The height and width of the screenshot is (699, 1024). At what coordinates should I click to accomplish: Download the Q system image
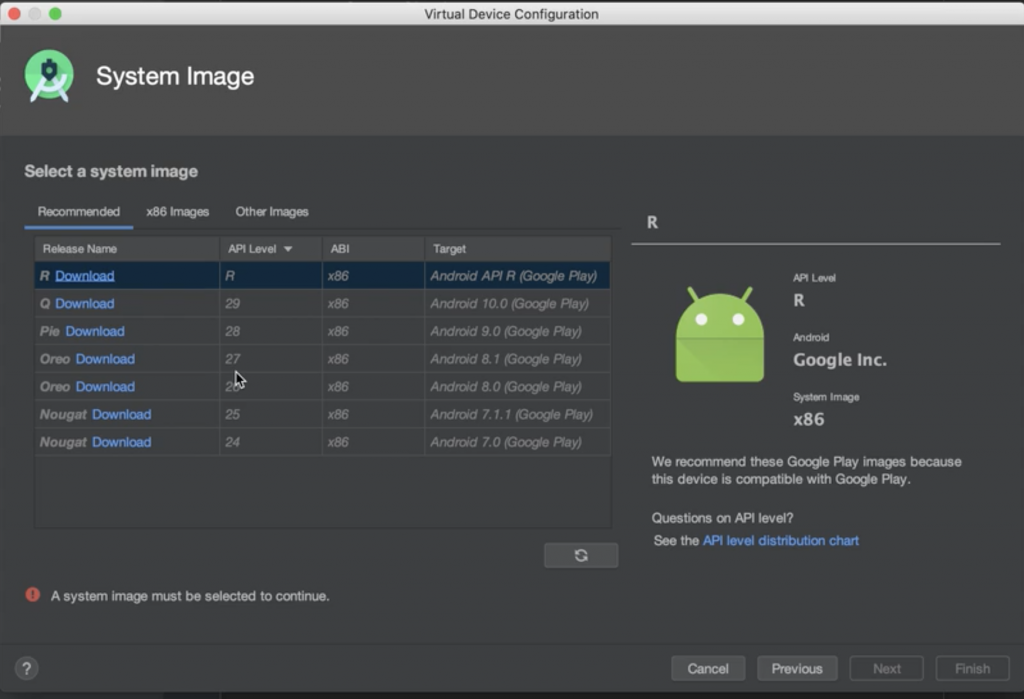coord(85,304)
